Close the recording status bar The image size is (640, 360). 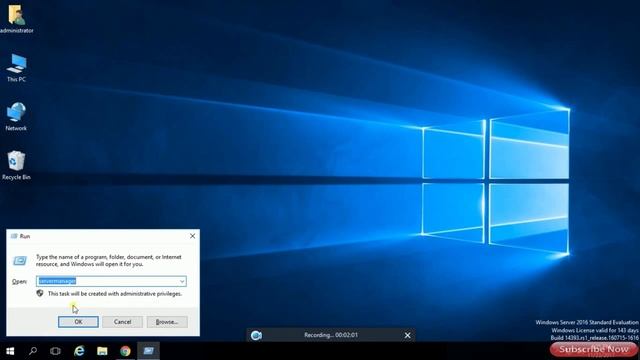tap(407, 335)
